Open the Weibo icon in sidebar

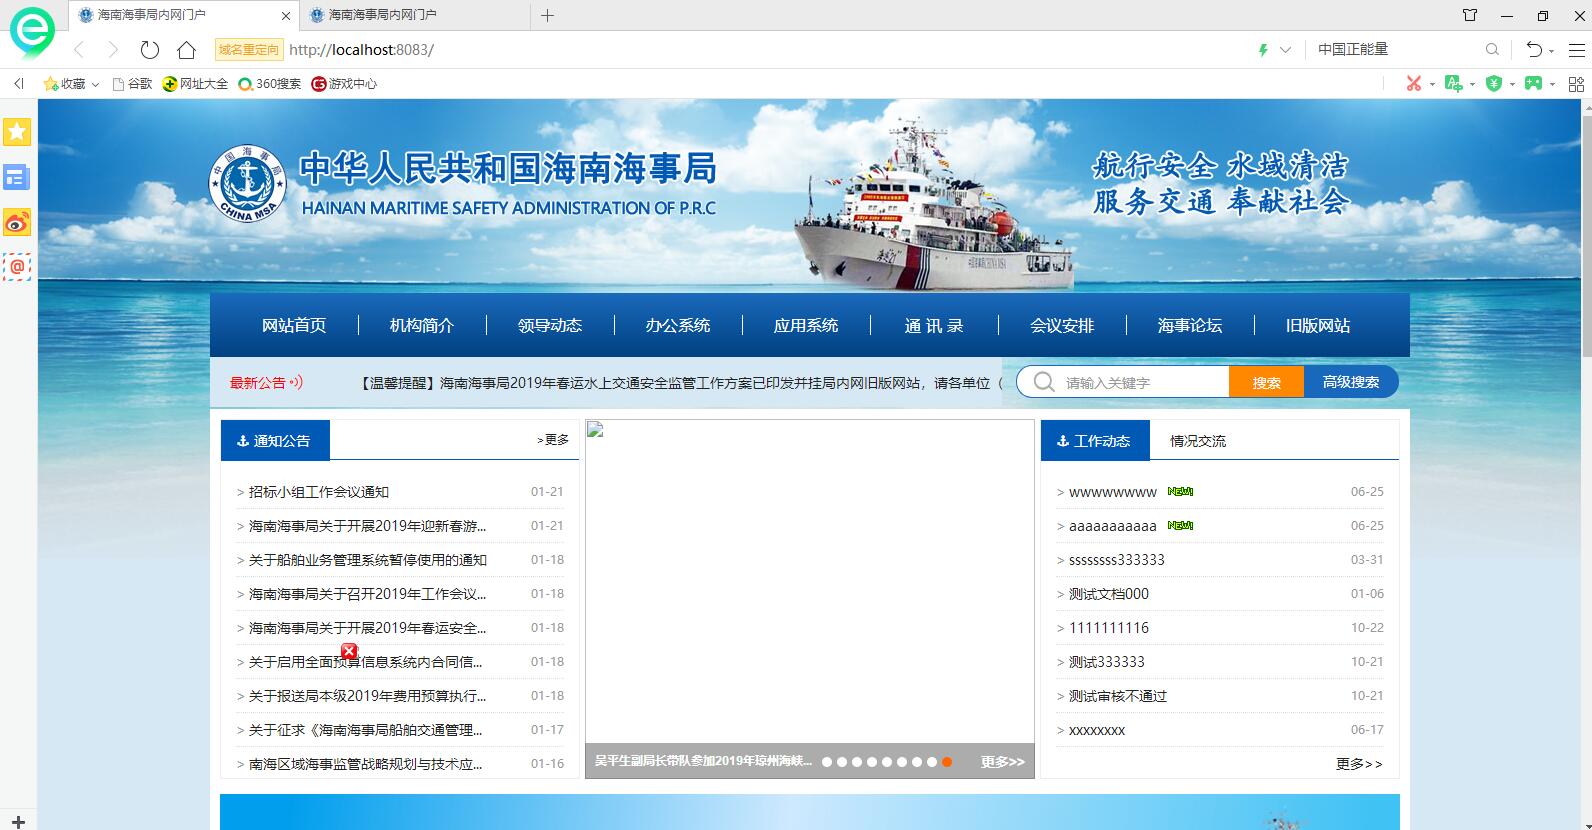pyautogui.click(x=17, y=222)
